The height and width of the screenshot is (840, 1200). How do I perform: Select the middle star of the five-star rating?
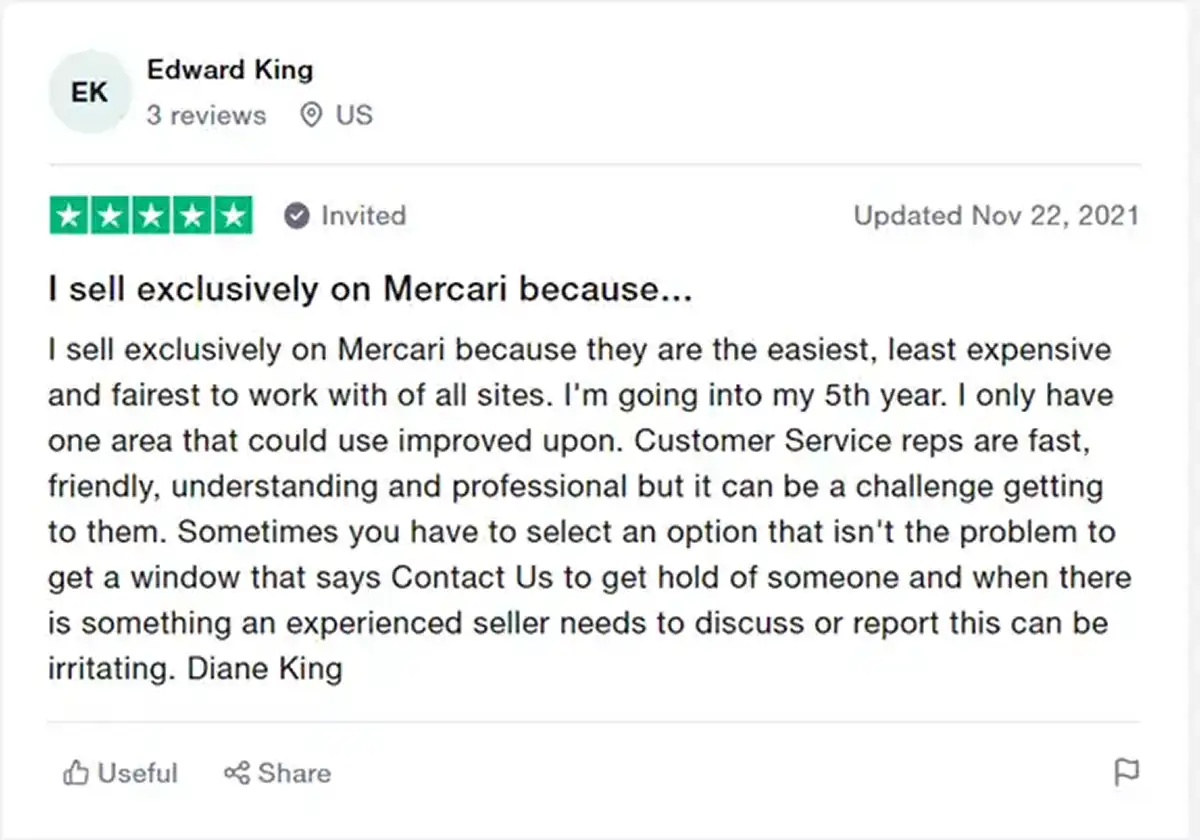[x=151, y=214]
